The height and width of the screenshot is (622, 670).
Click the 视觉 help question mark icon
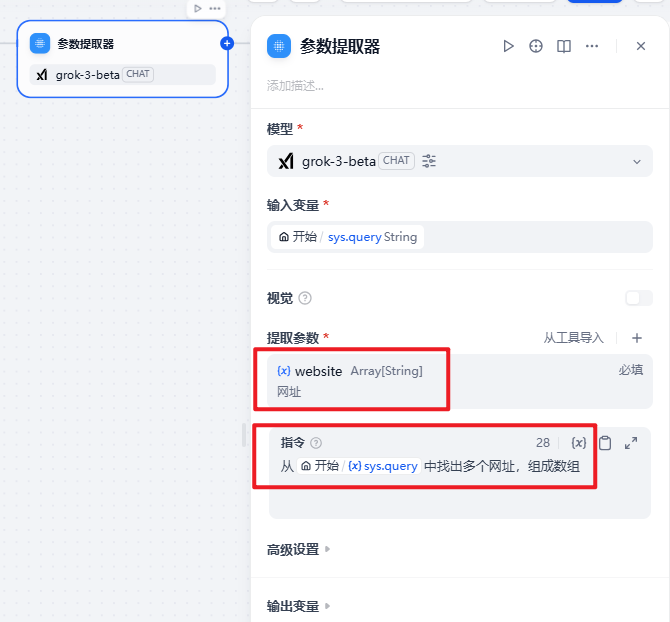[305, 298]
